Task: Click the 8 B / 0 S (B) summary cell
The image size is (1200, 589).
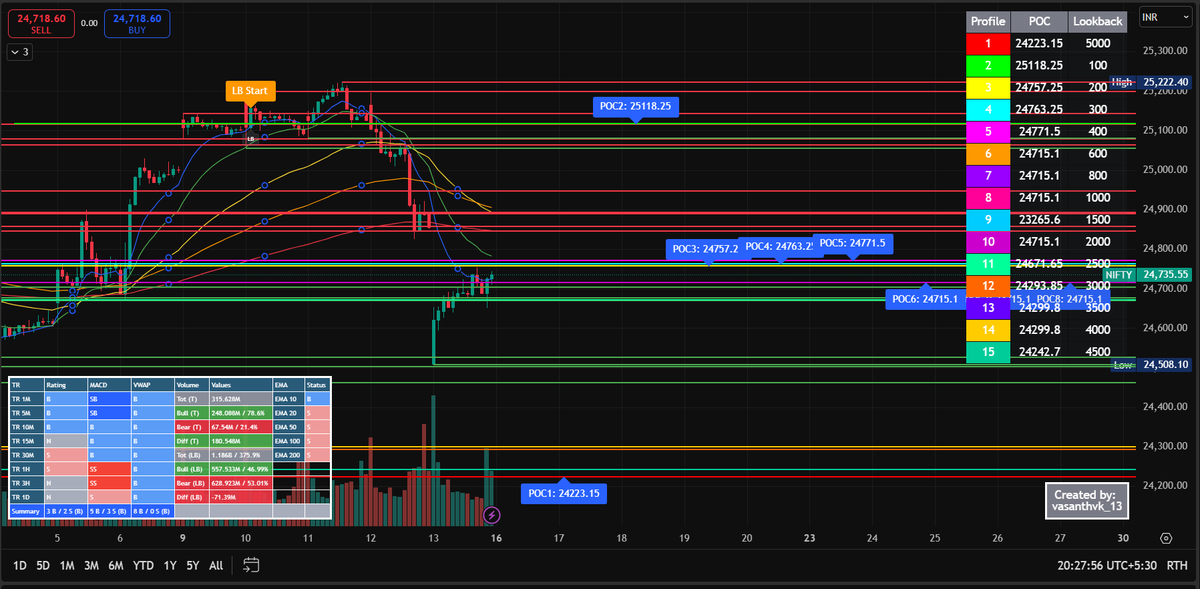Action: click(x=152, y=511)
